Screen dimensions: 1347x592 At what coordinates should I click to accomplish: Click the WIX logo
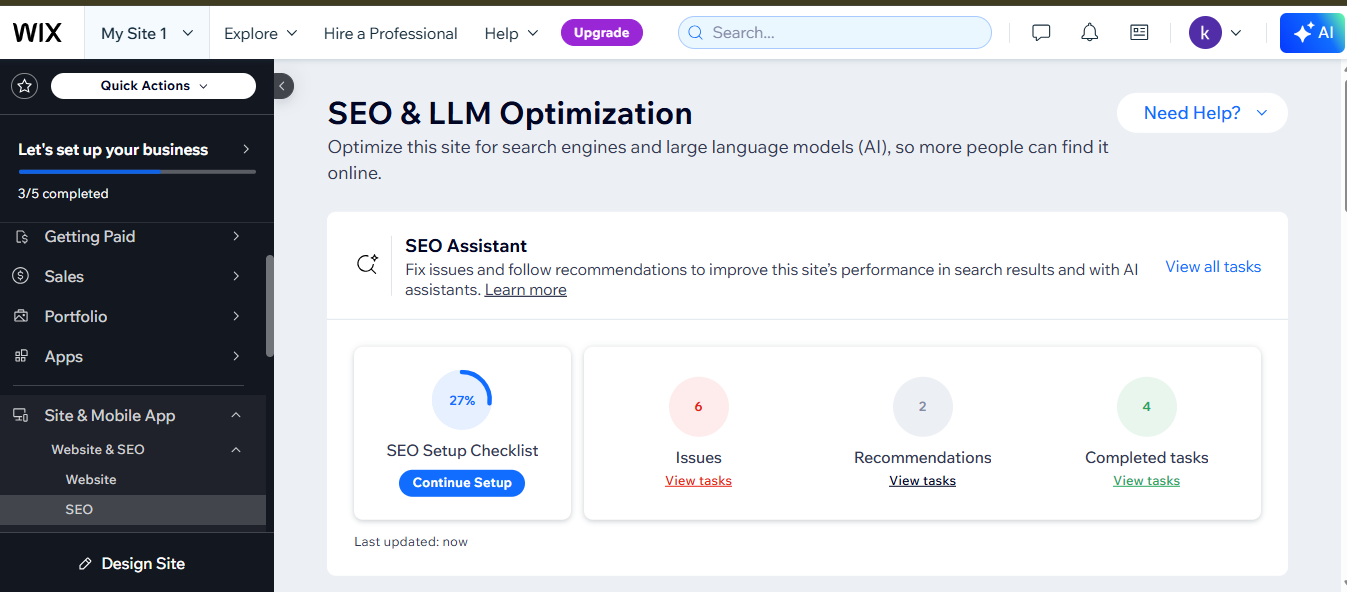tap(37, 33)
